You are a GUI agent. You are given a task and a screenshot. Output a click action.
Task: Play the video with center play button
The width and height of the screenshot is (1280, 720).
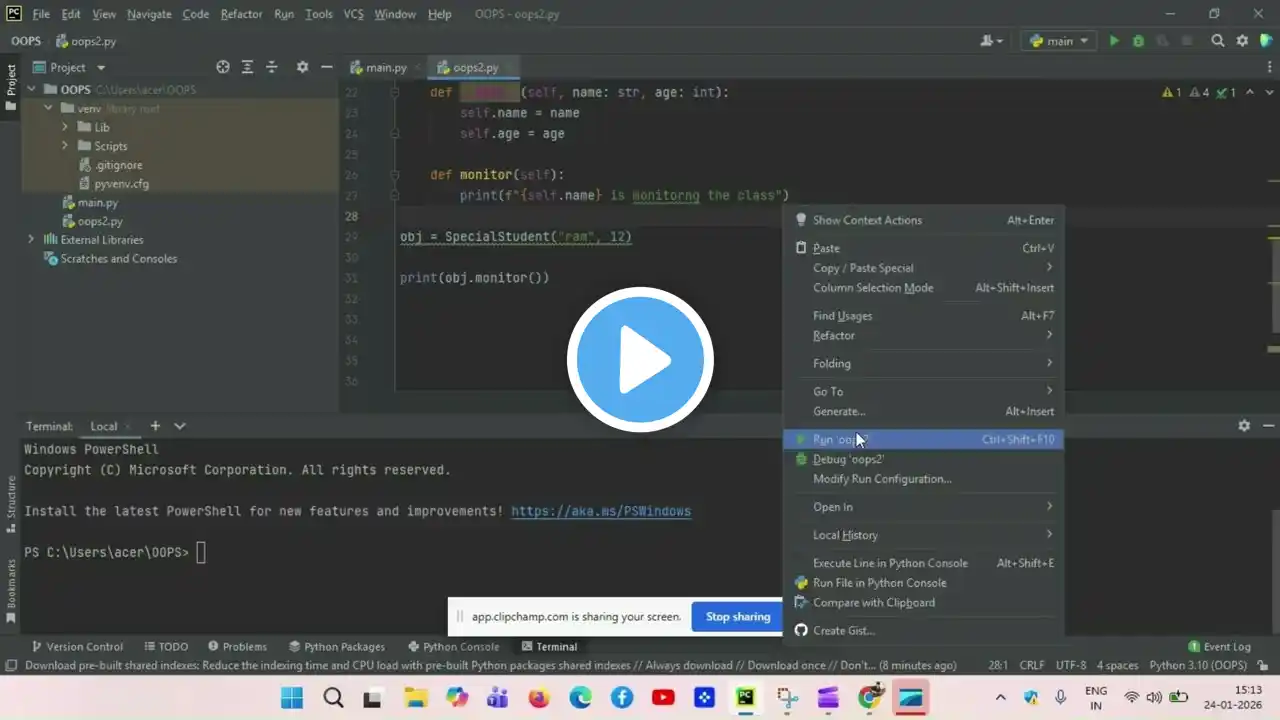(x=640, y=360)
